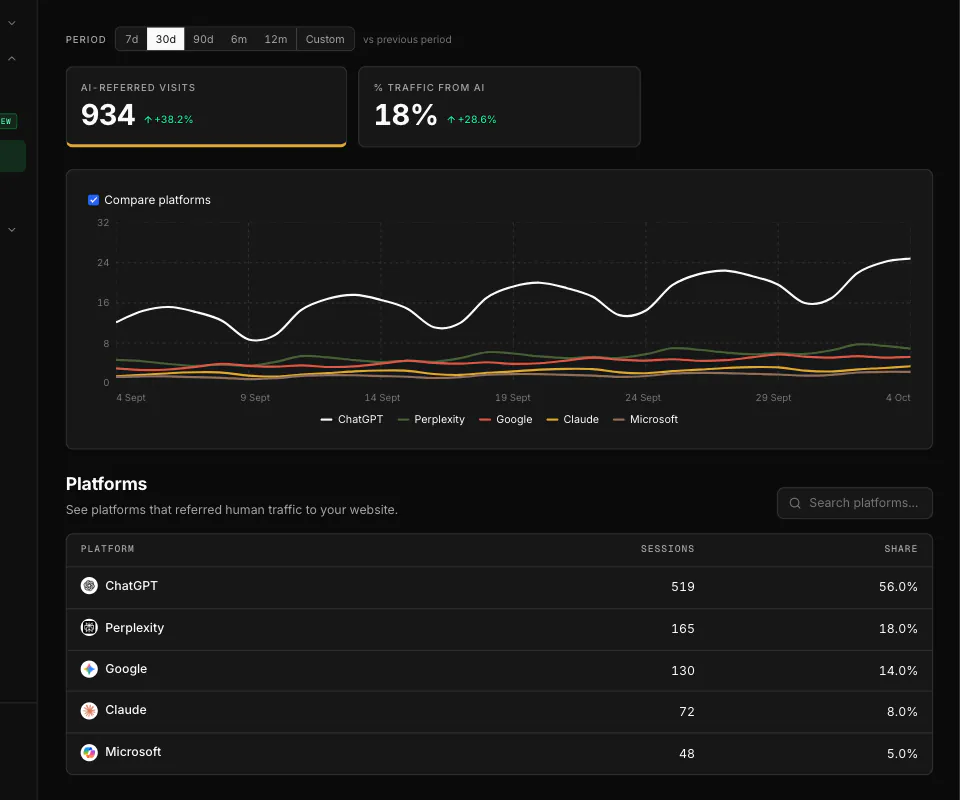Click the Claude platform name in table

(x=126, y=710)
